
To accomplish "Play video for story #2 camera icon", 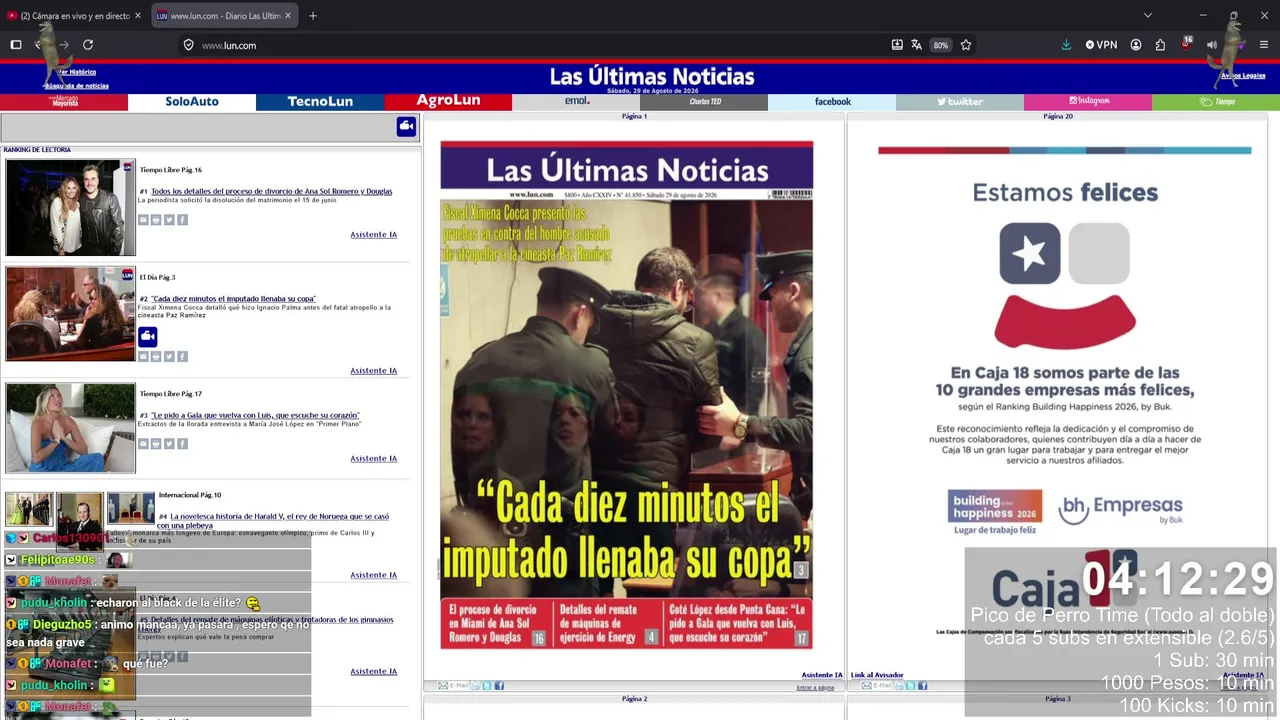I will (148, 336).
